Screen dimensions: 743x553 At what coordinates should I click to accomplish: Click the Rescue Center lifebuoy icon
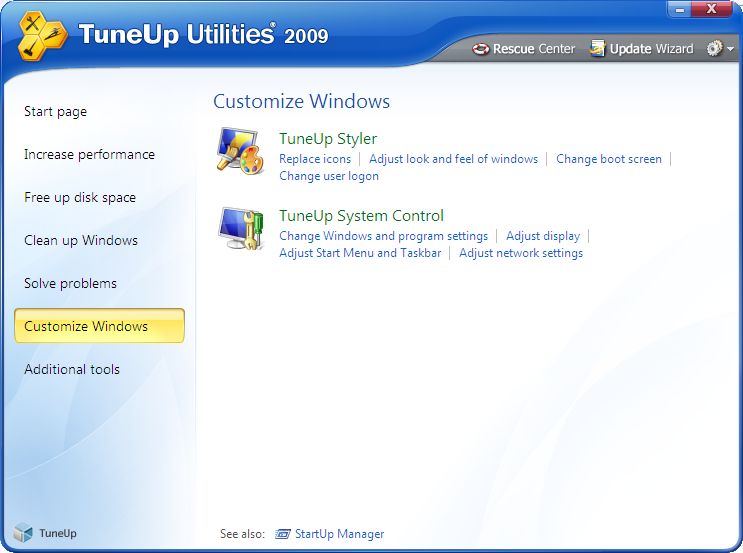480,49
